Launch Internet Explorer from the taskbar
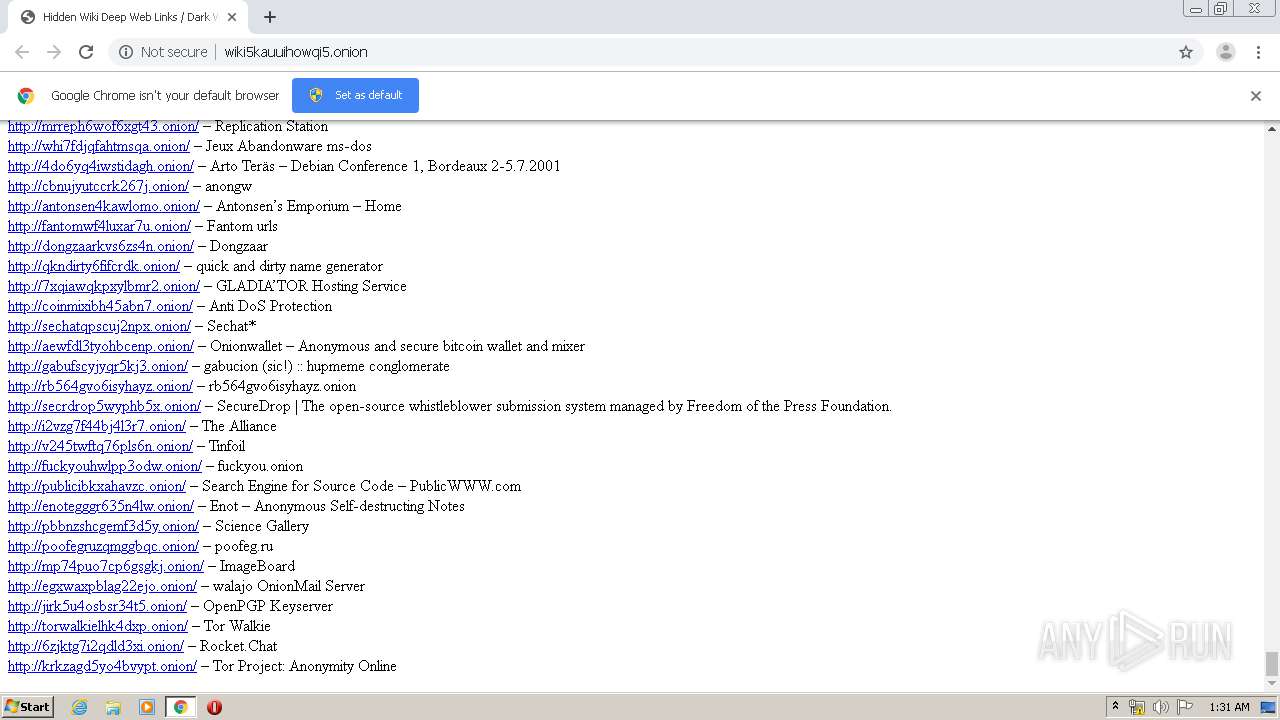 tap(80, 707)
